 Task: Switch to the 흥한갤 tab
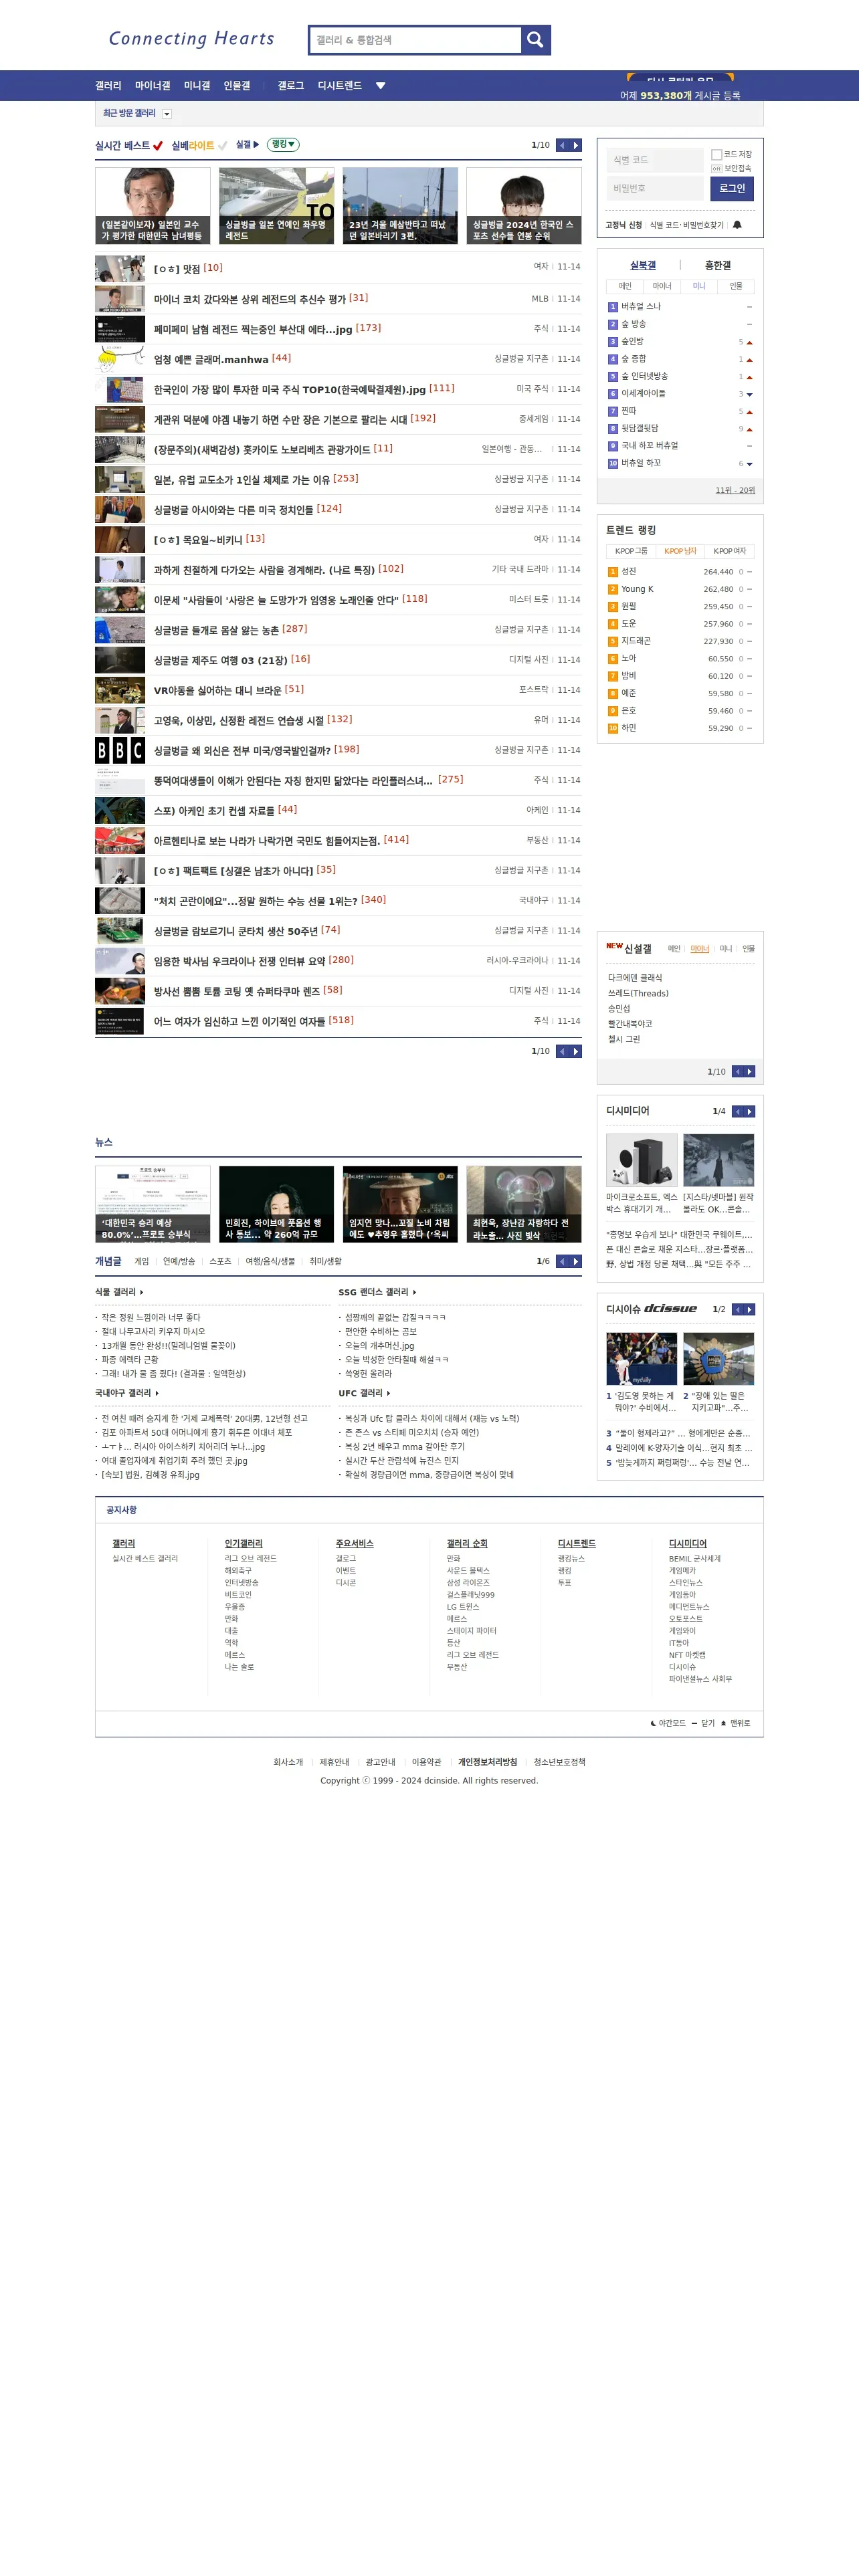pos(718,265)
